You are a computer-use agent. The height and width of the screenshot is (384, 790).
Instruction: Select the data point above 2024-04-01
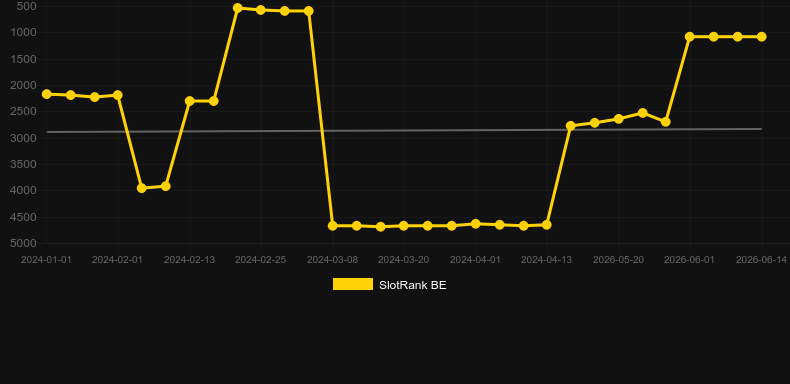pyautogui.click(x=475, y=224)
